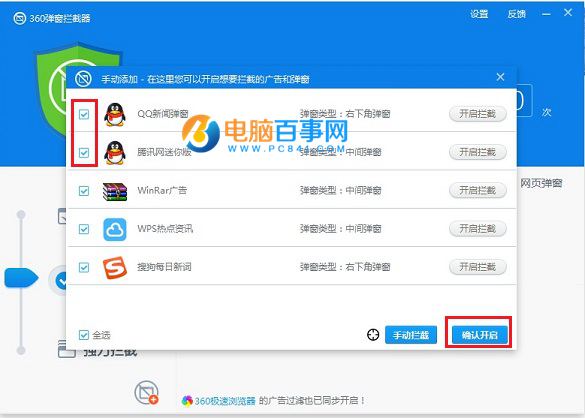Viewport: 585px width, 418px height.
Task: Open 反馈 feedback in the top bar
Action: tap(517, 14)
